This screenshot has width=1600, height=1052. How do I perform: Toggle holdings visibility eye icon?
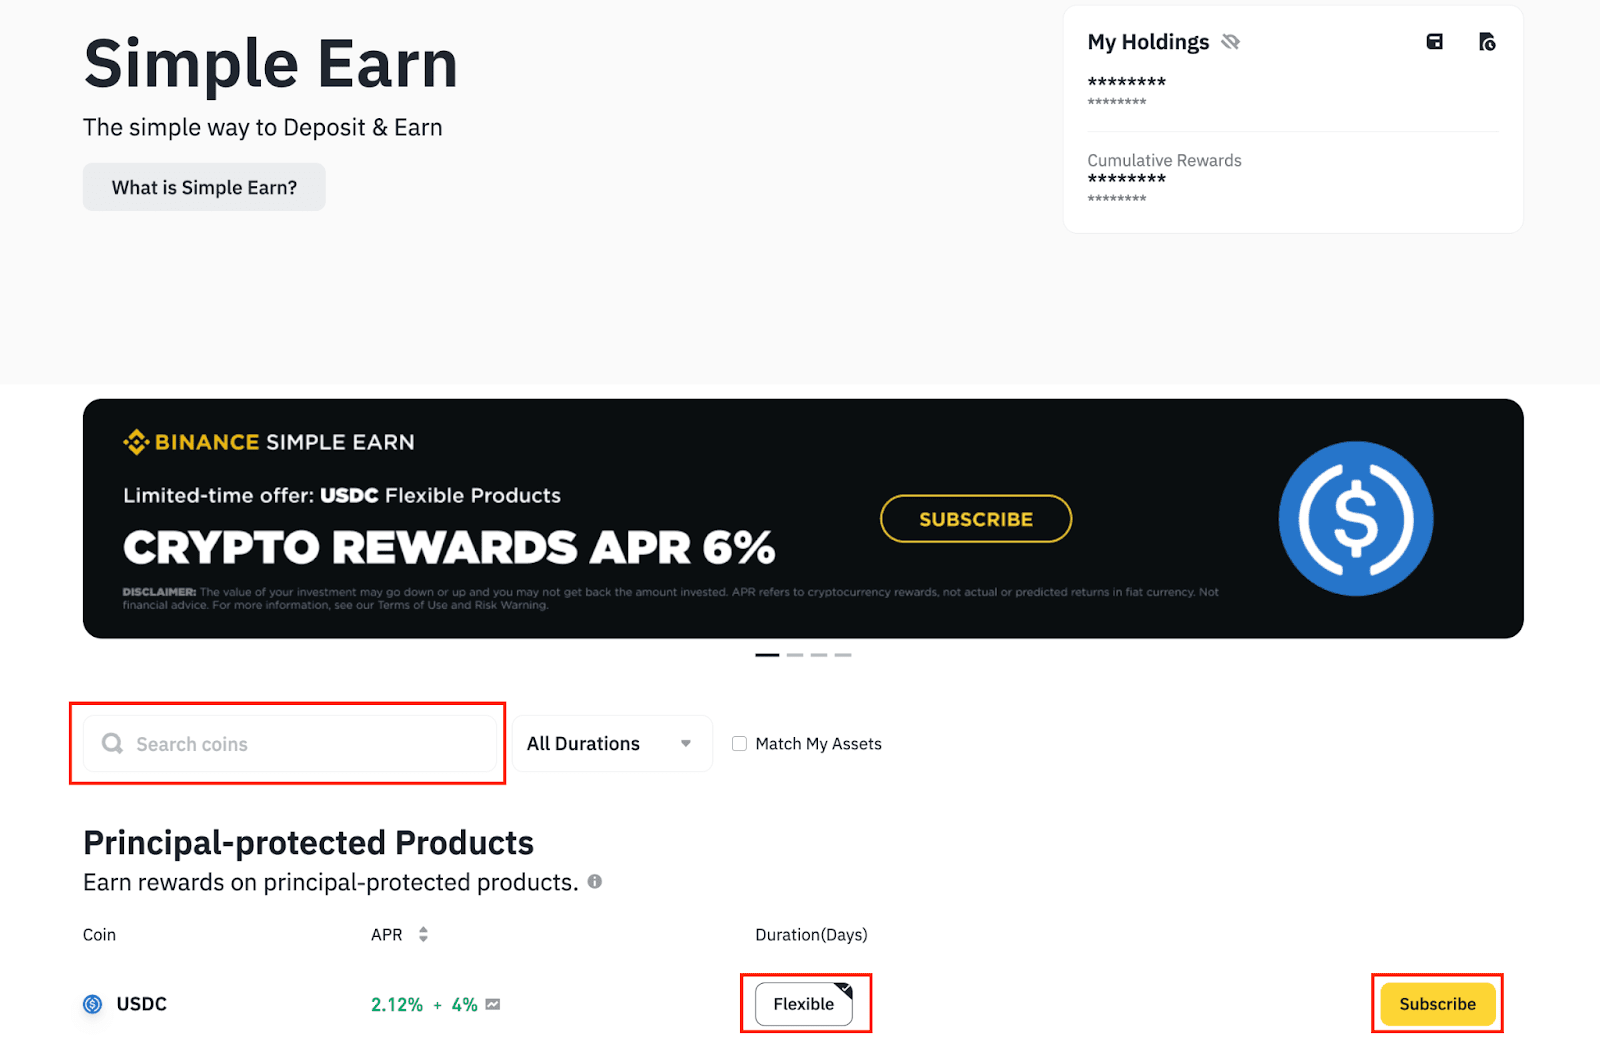1231,42
